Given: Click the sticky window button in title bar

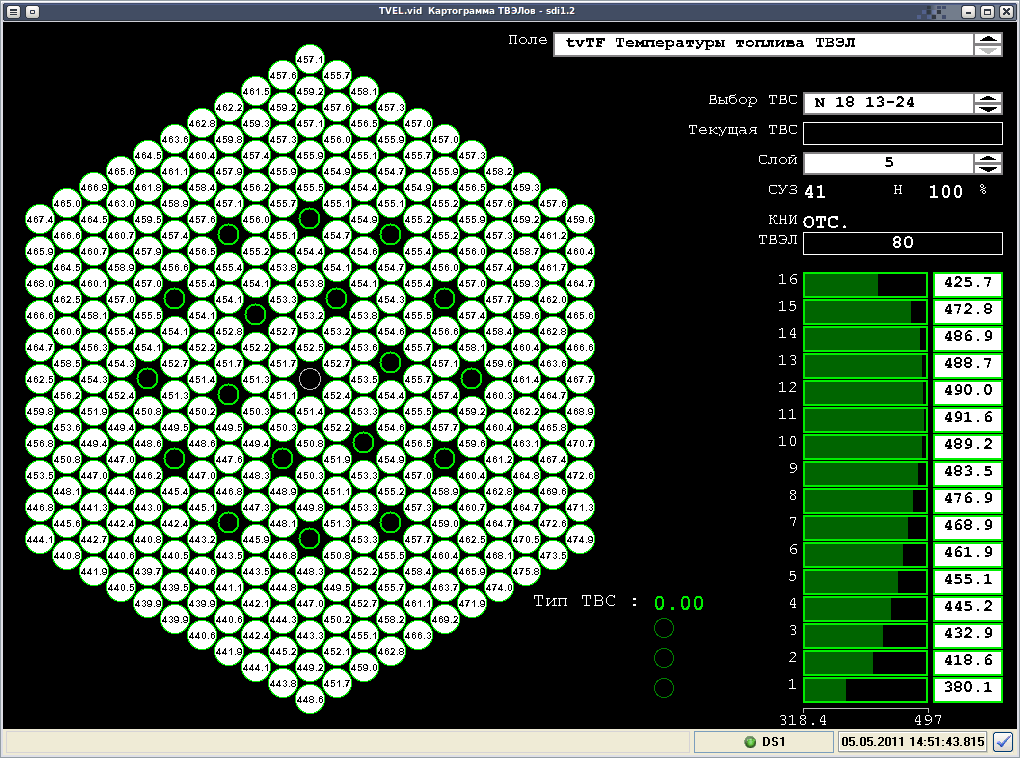Looking at the screenshot, I should coord(32,12).
